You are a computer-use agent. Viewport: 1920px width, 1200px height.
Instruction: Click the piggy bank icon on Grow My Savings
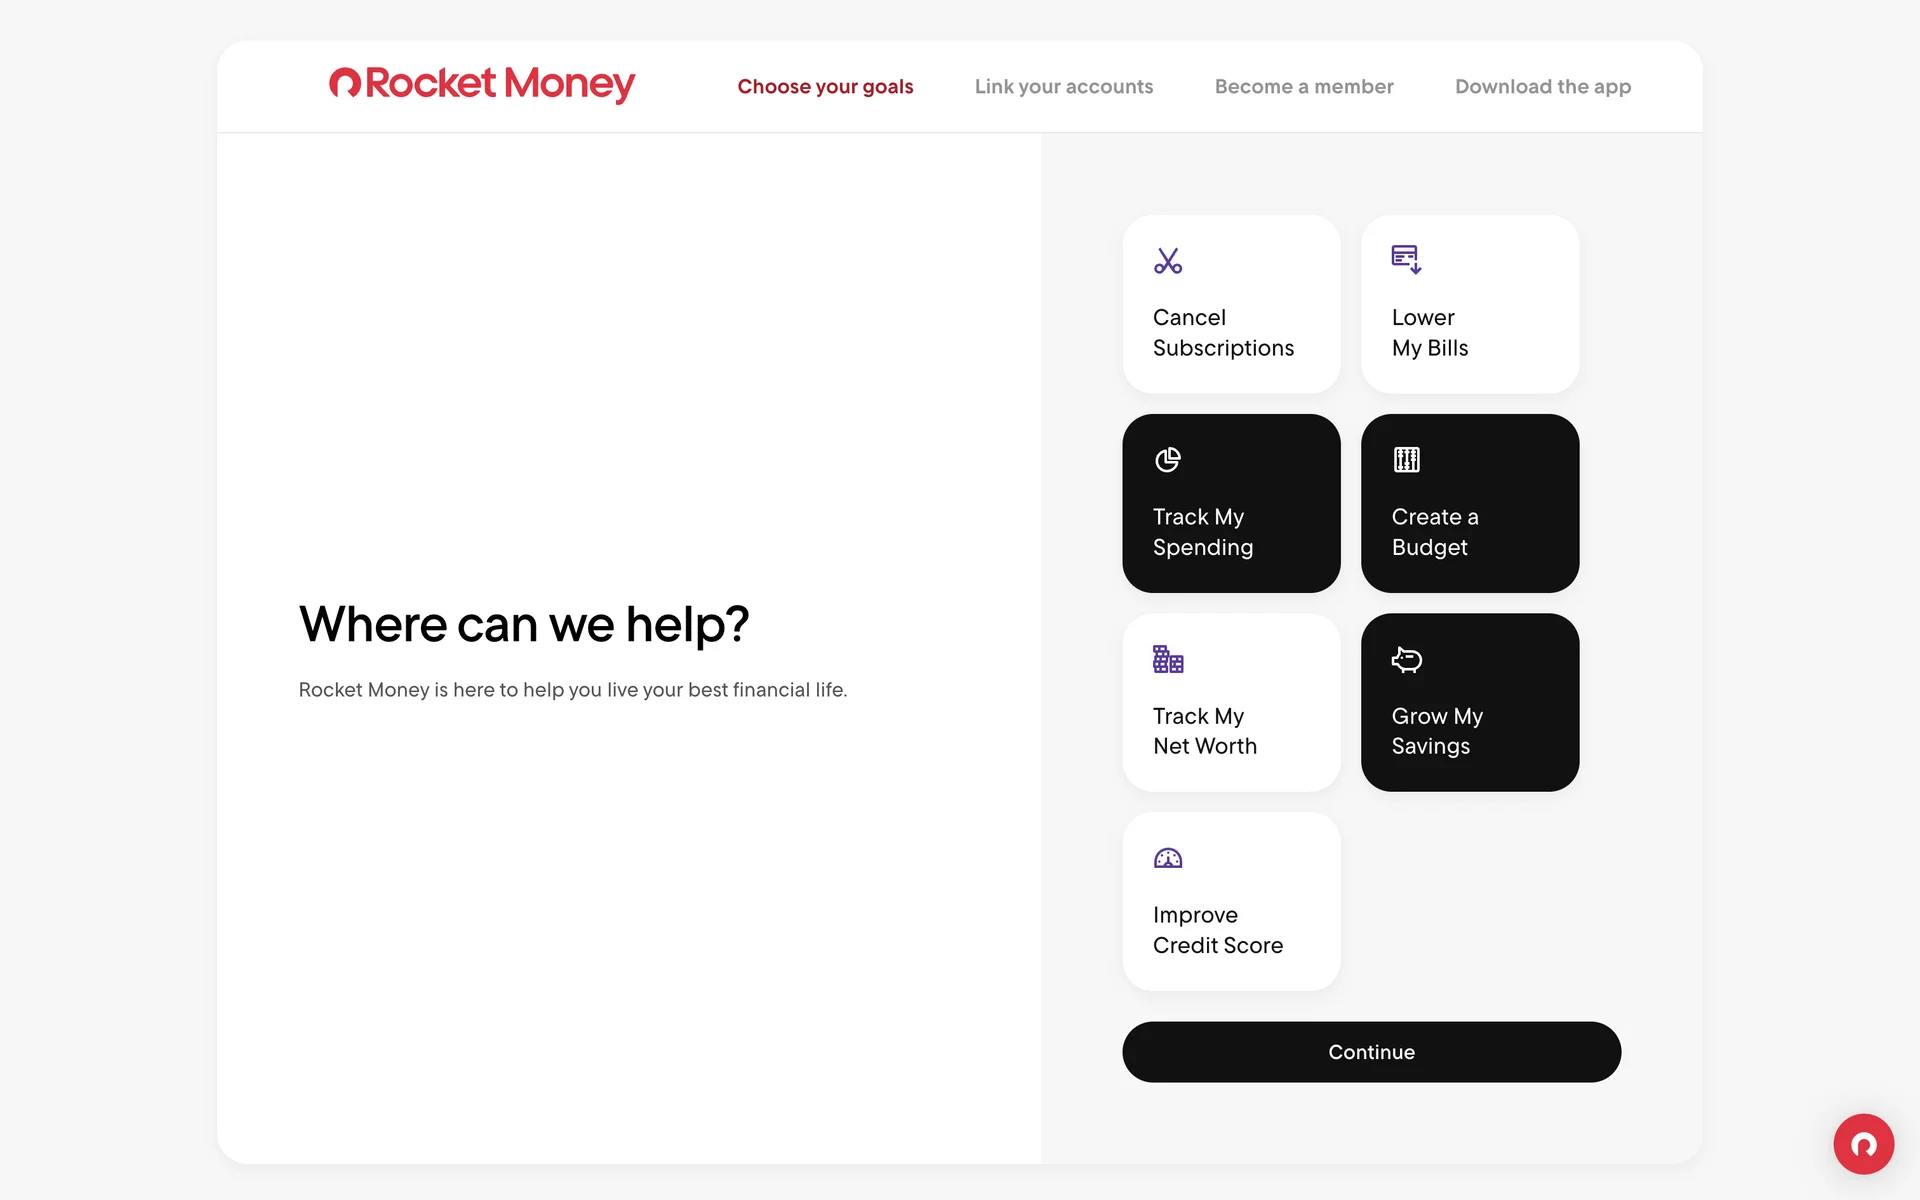[x=1406, y=659]
